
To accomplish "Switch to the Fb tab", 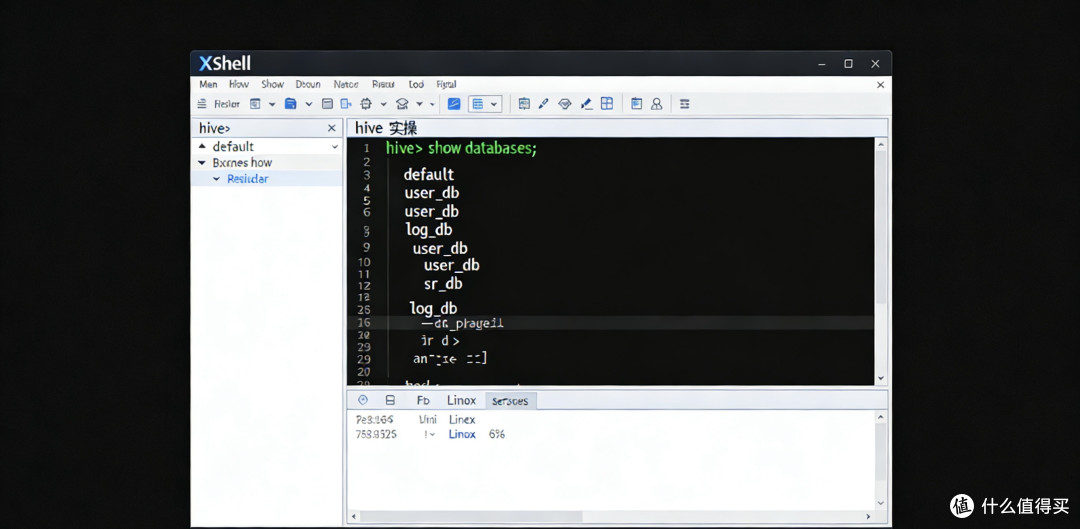I will [x=423, y=400].
